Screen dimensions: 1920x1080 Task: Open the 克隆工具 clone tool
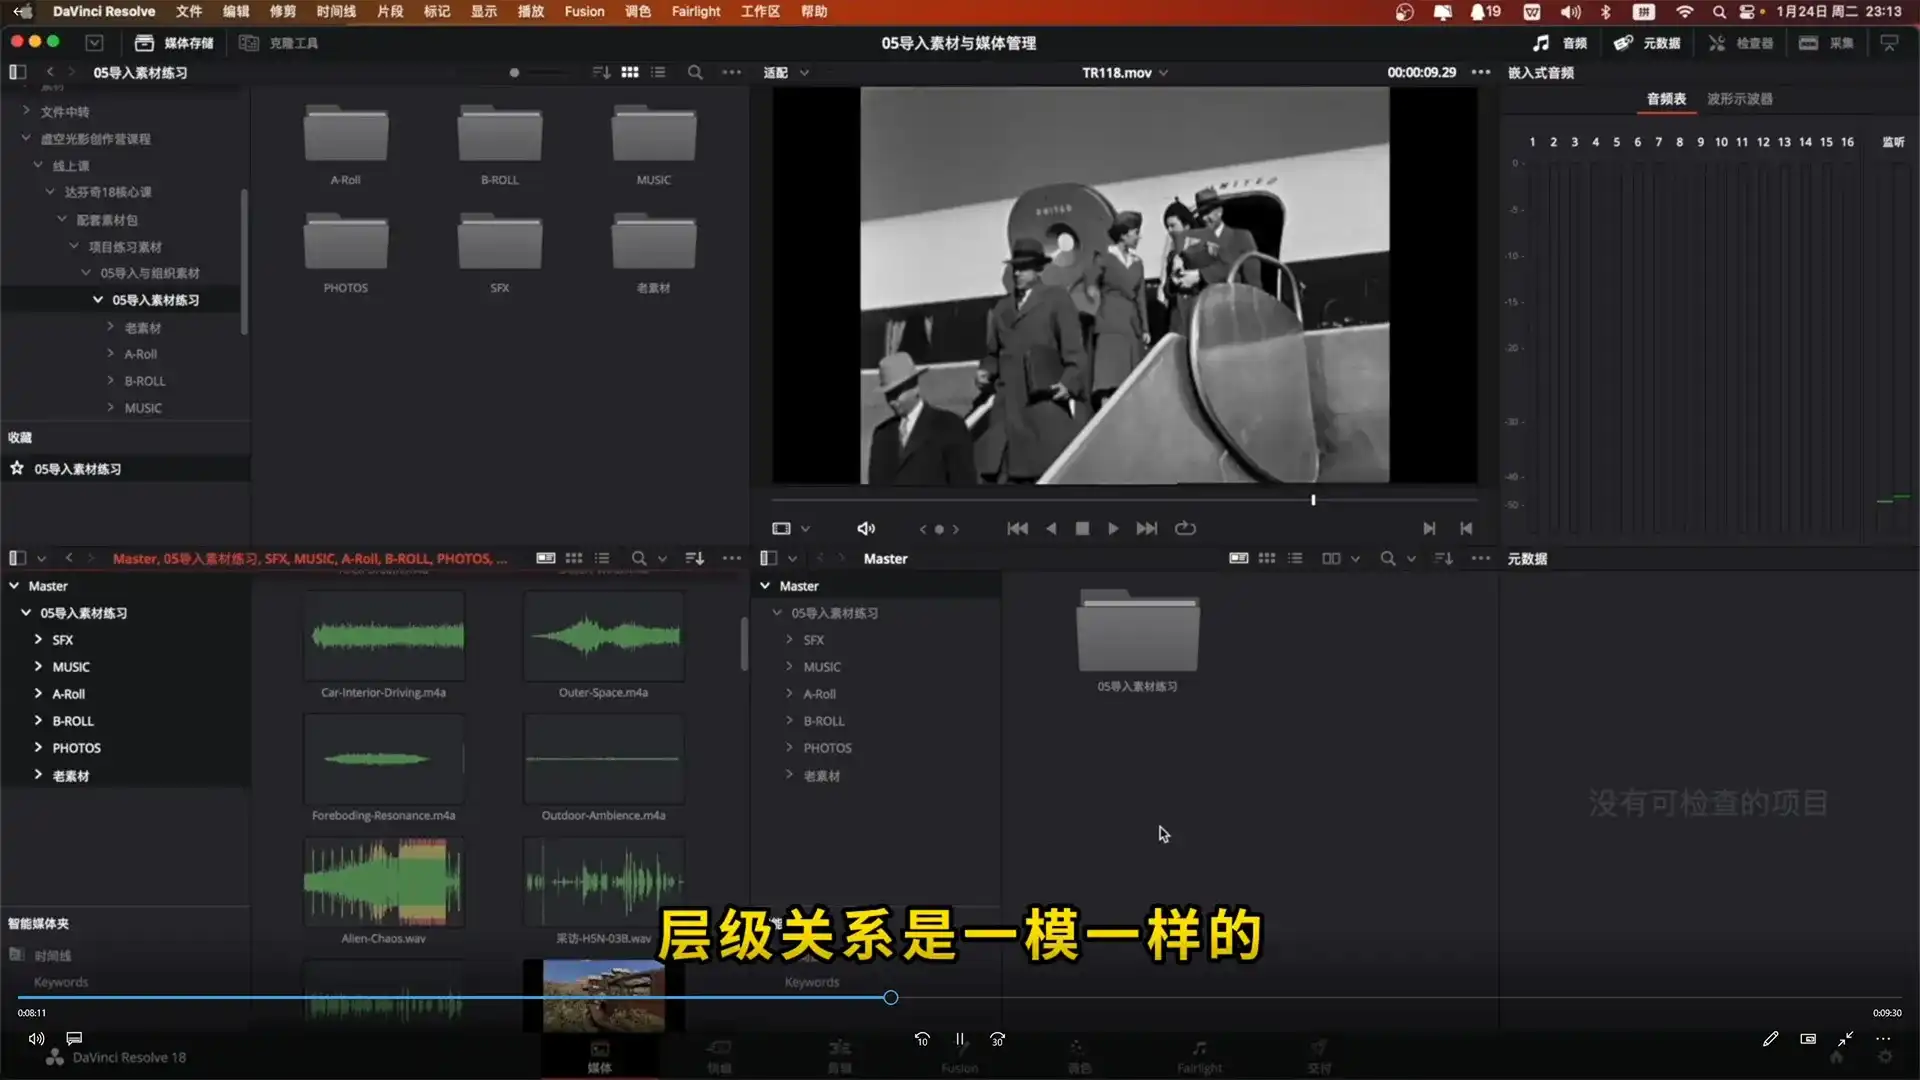click(x=279, y=43)
